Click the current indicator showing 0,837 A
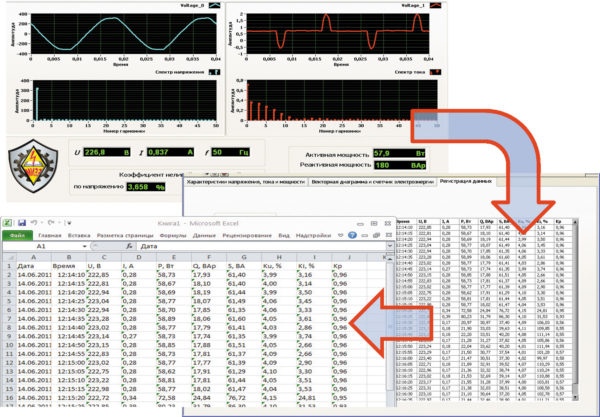 tap(170, 152)
